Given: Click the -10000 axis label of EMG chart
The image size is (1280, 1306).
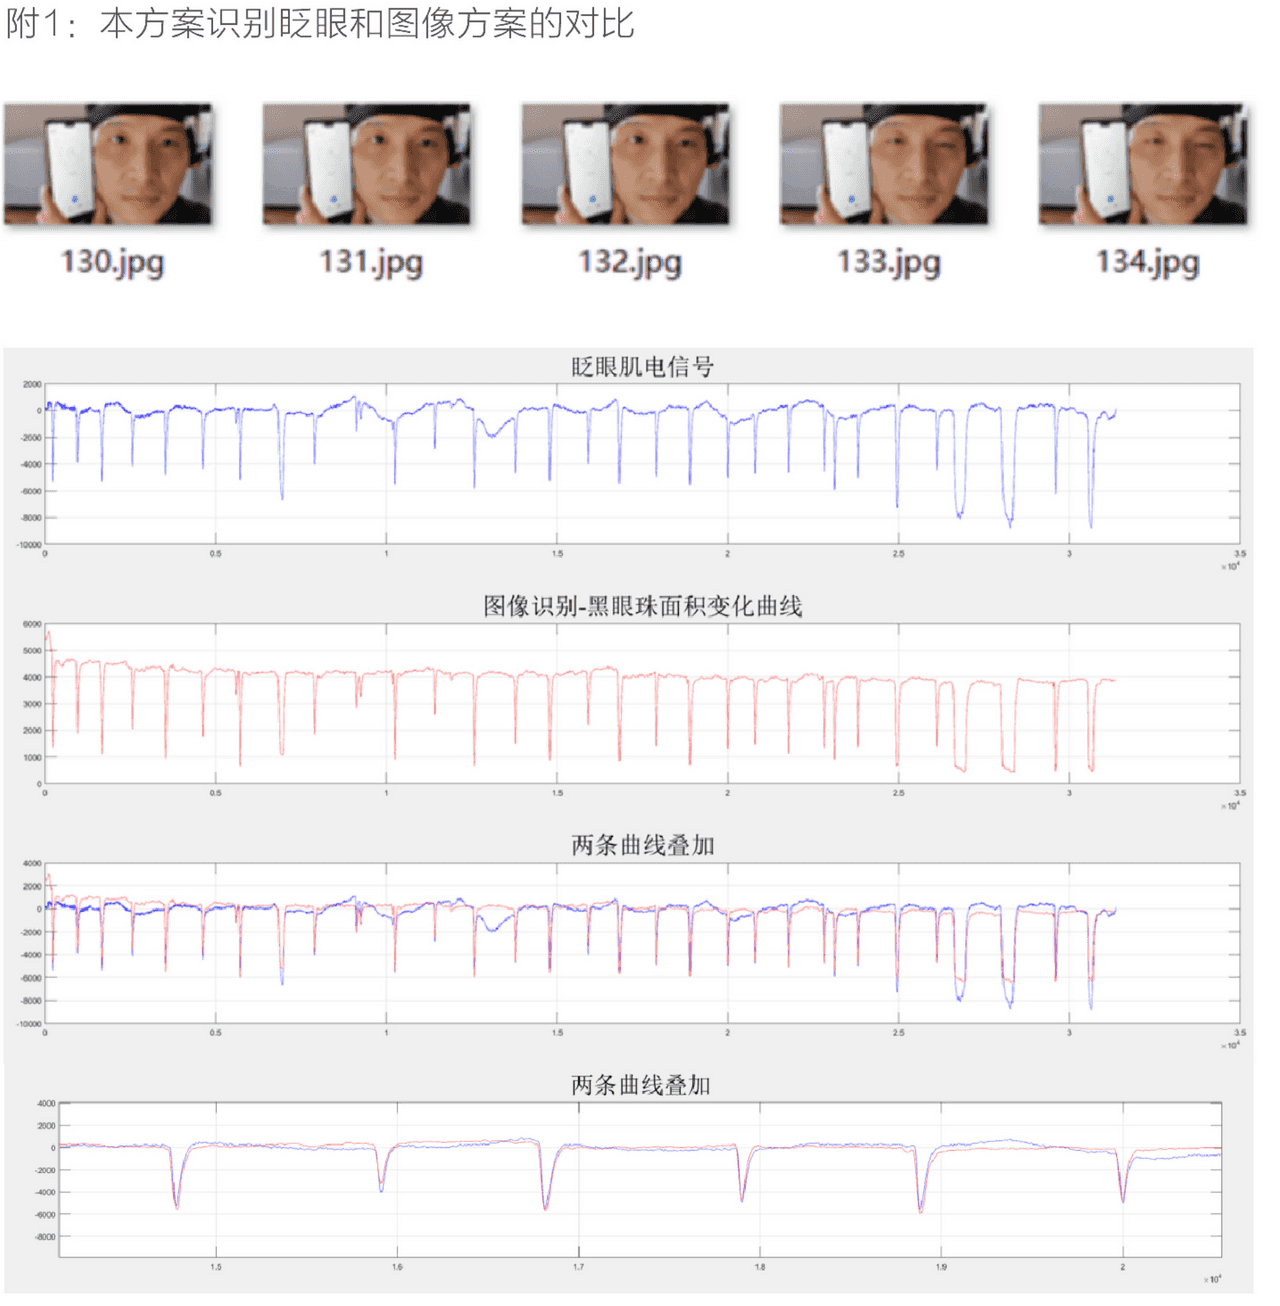Looking at the screenshot, I should 29,545.
